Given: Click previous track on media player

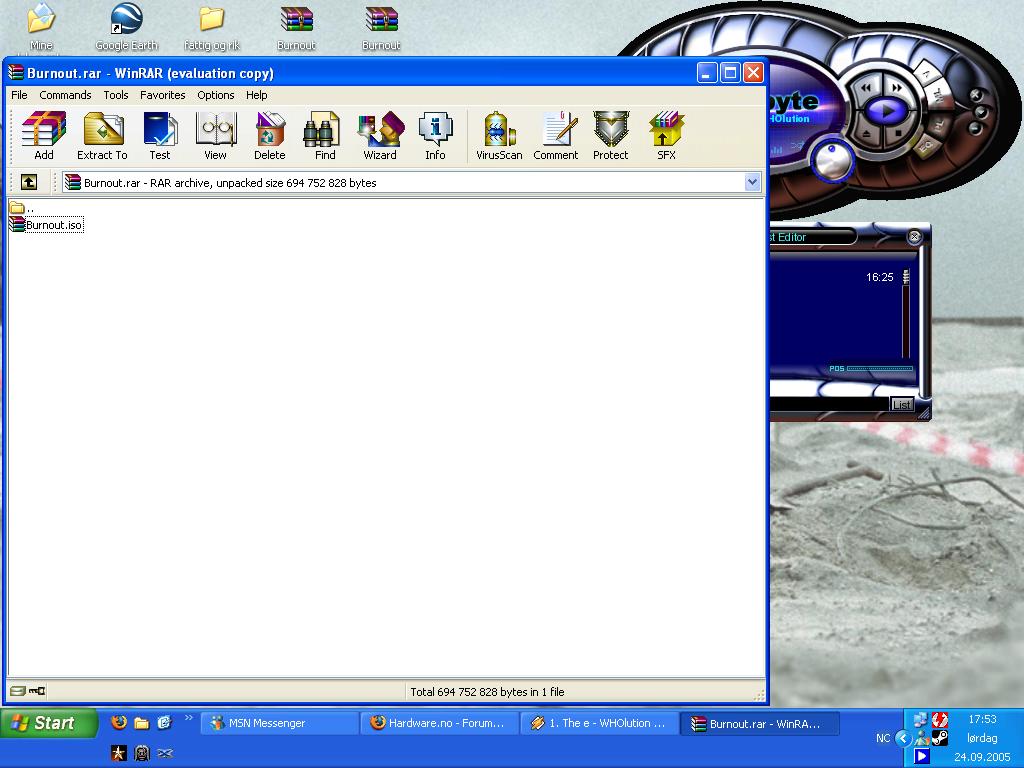Looking at the screenshot, I should point(867,88).
